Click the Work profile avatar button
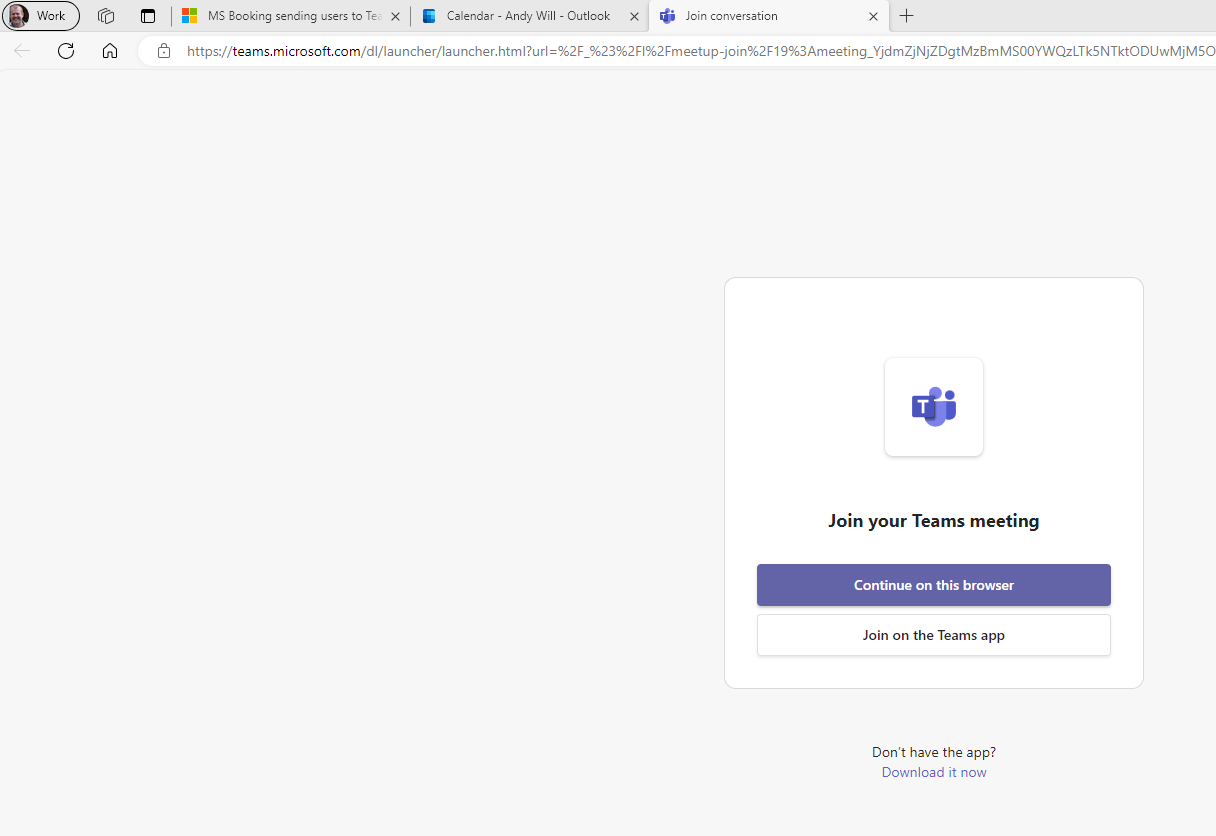 click(x=40, y=16)
